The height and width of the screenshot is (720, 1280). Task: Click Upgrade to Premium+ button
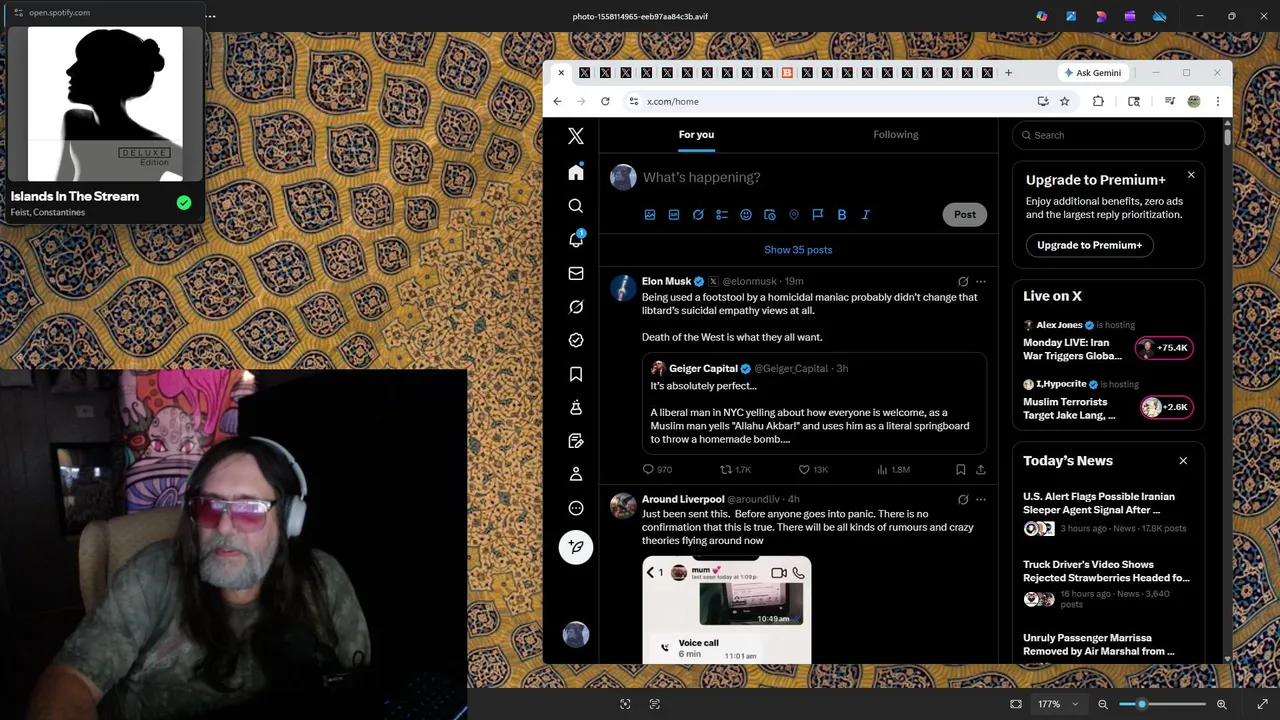(x=1089, y=245)
